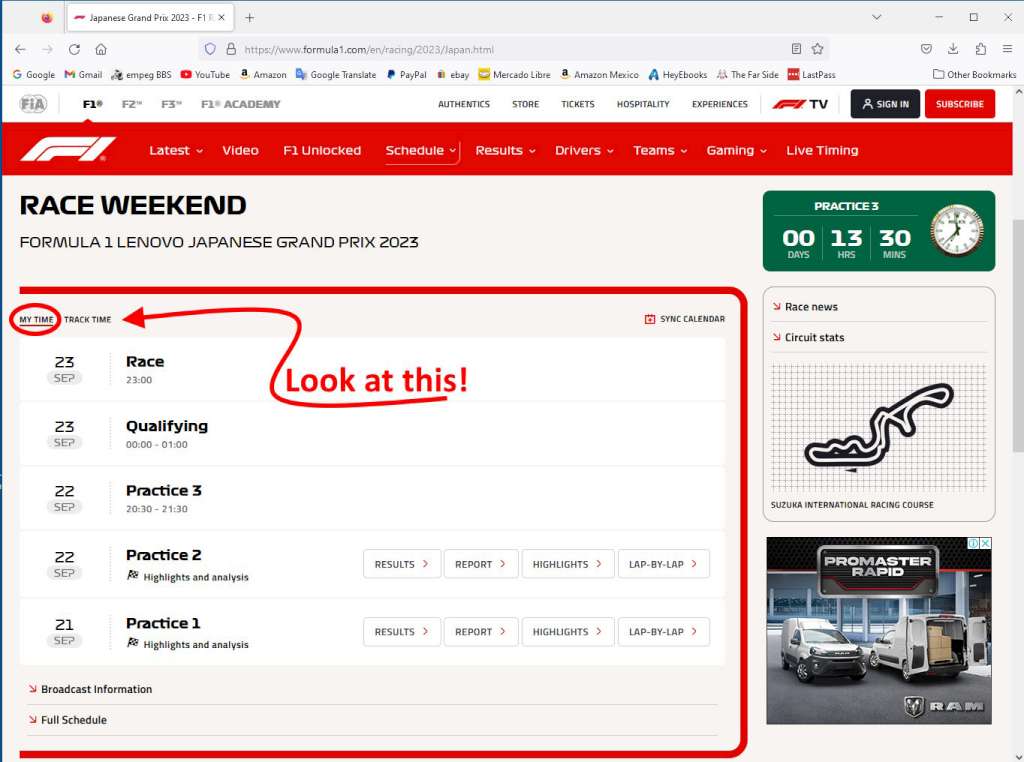Click the Suzuka circuit map thumbnail
The height and width of the screenshot is (762, 1024).
878,428
